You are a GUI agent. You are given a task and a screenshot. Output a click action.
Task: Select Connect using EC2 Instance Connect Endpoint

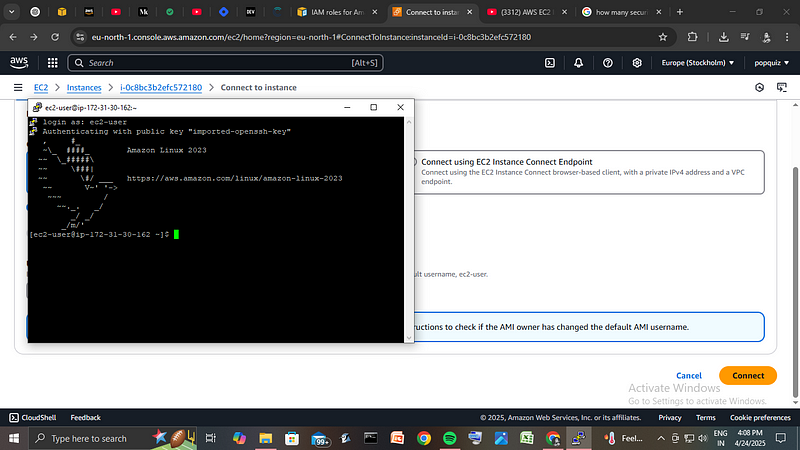(x=413, y=161)
